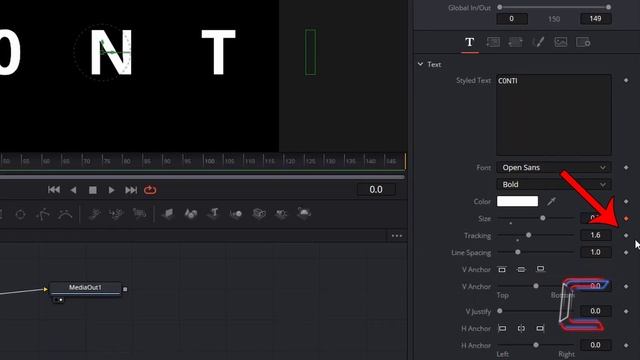Add a Merge 3D node
Screen dimensions: 640x360
[236, 213]
